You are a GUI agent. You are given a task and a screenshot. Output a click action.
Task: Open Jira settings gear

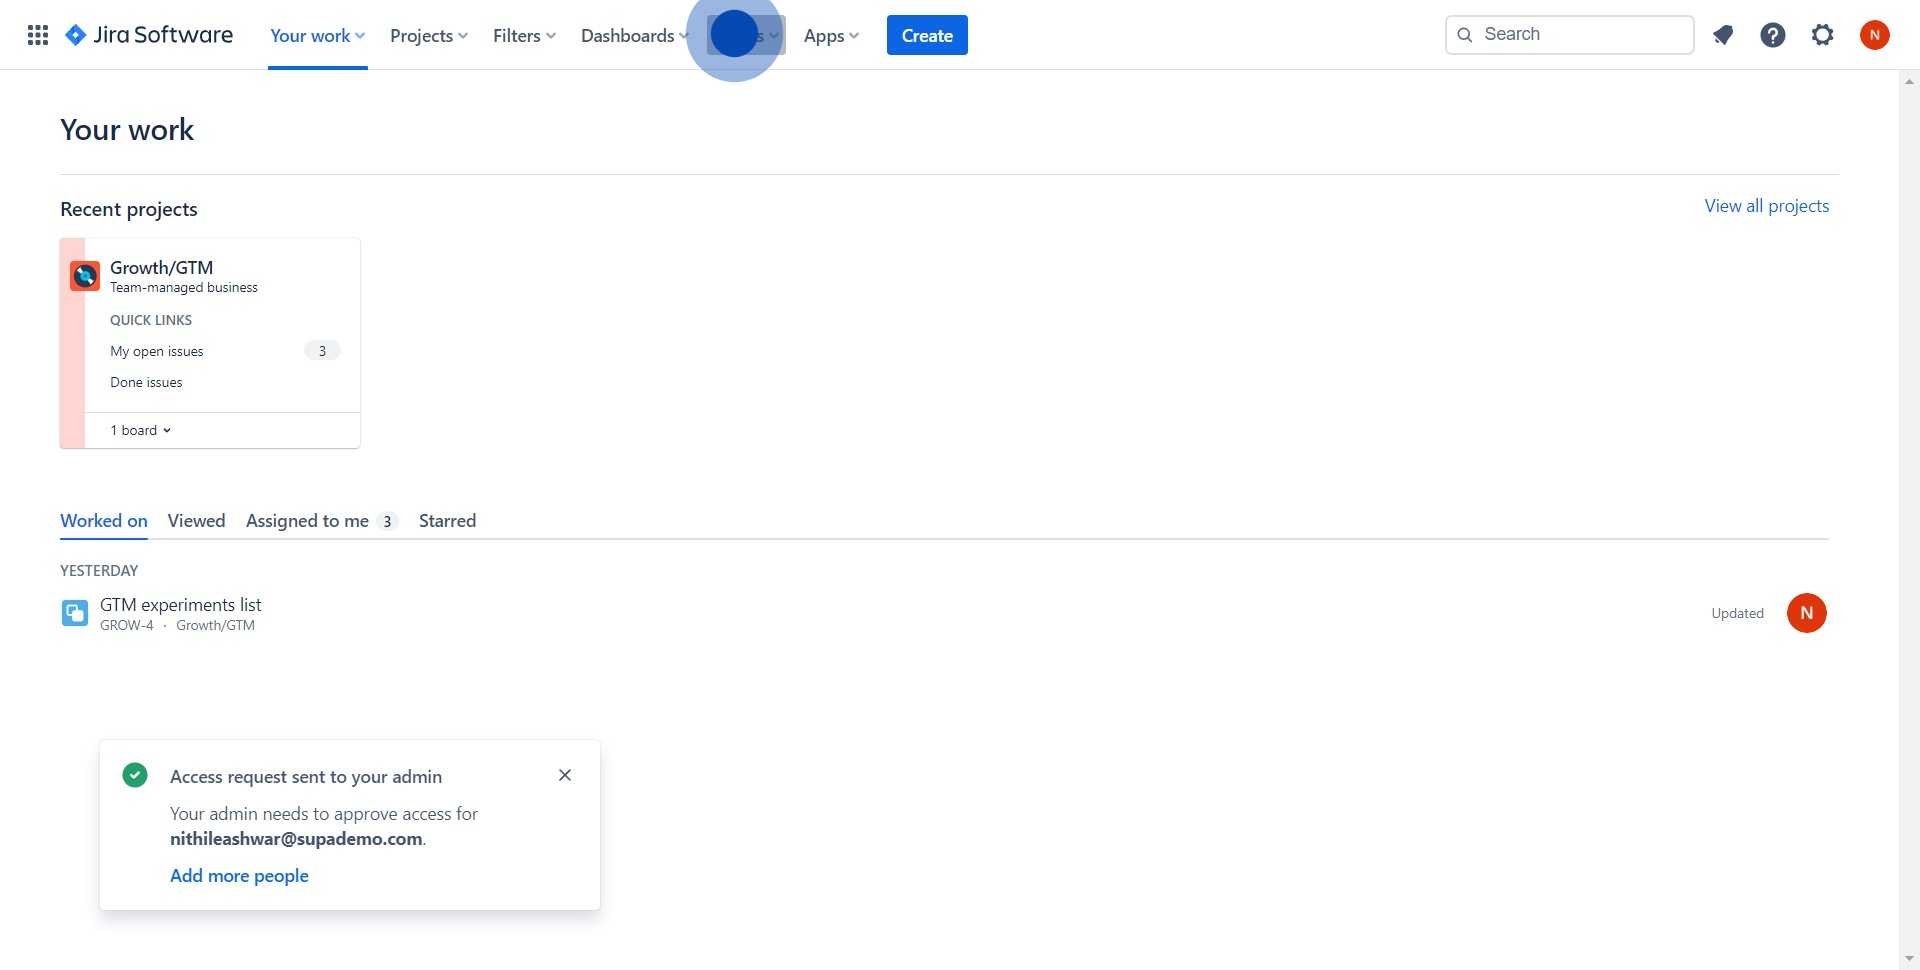coord(1822,34)
